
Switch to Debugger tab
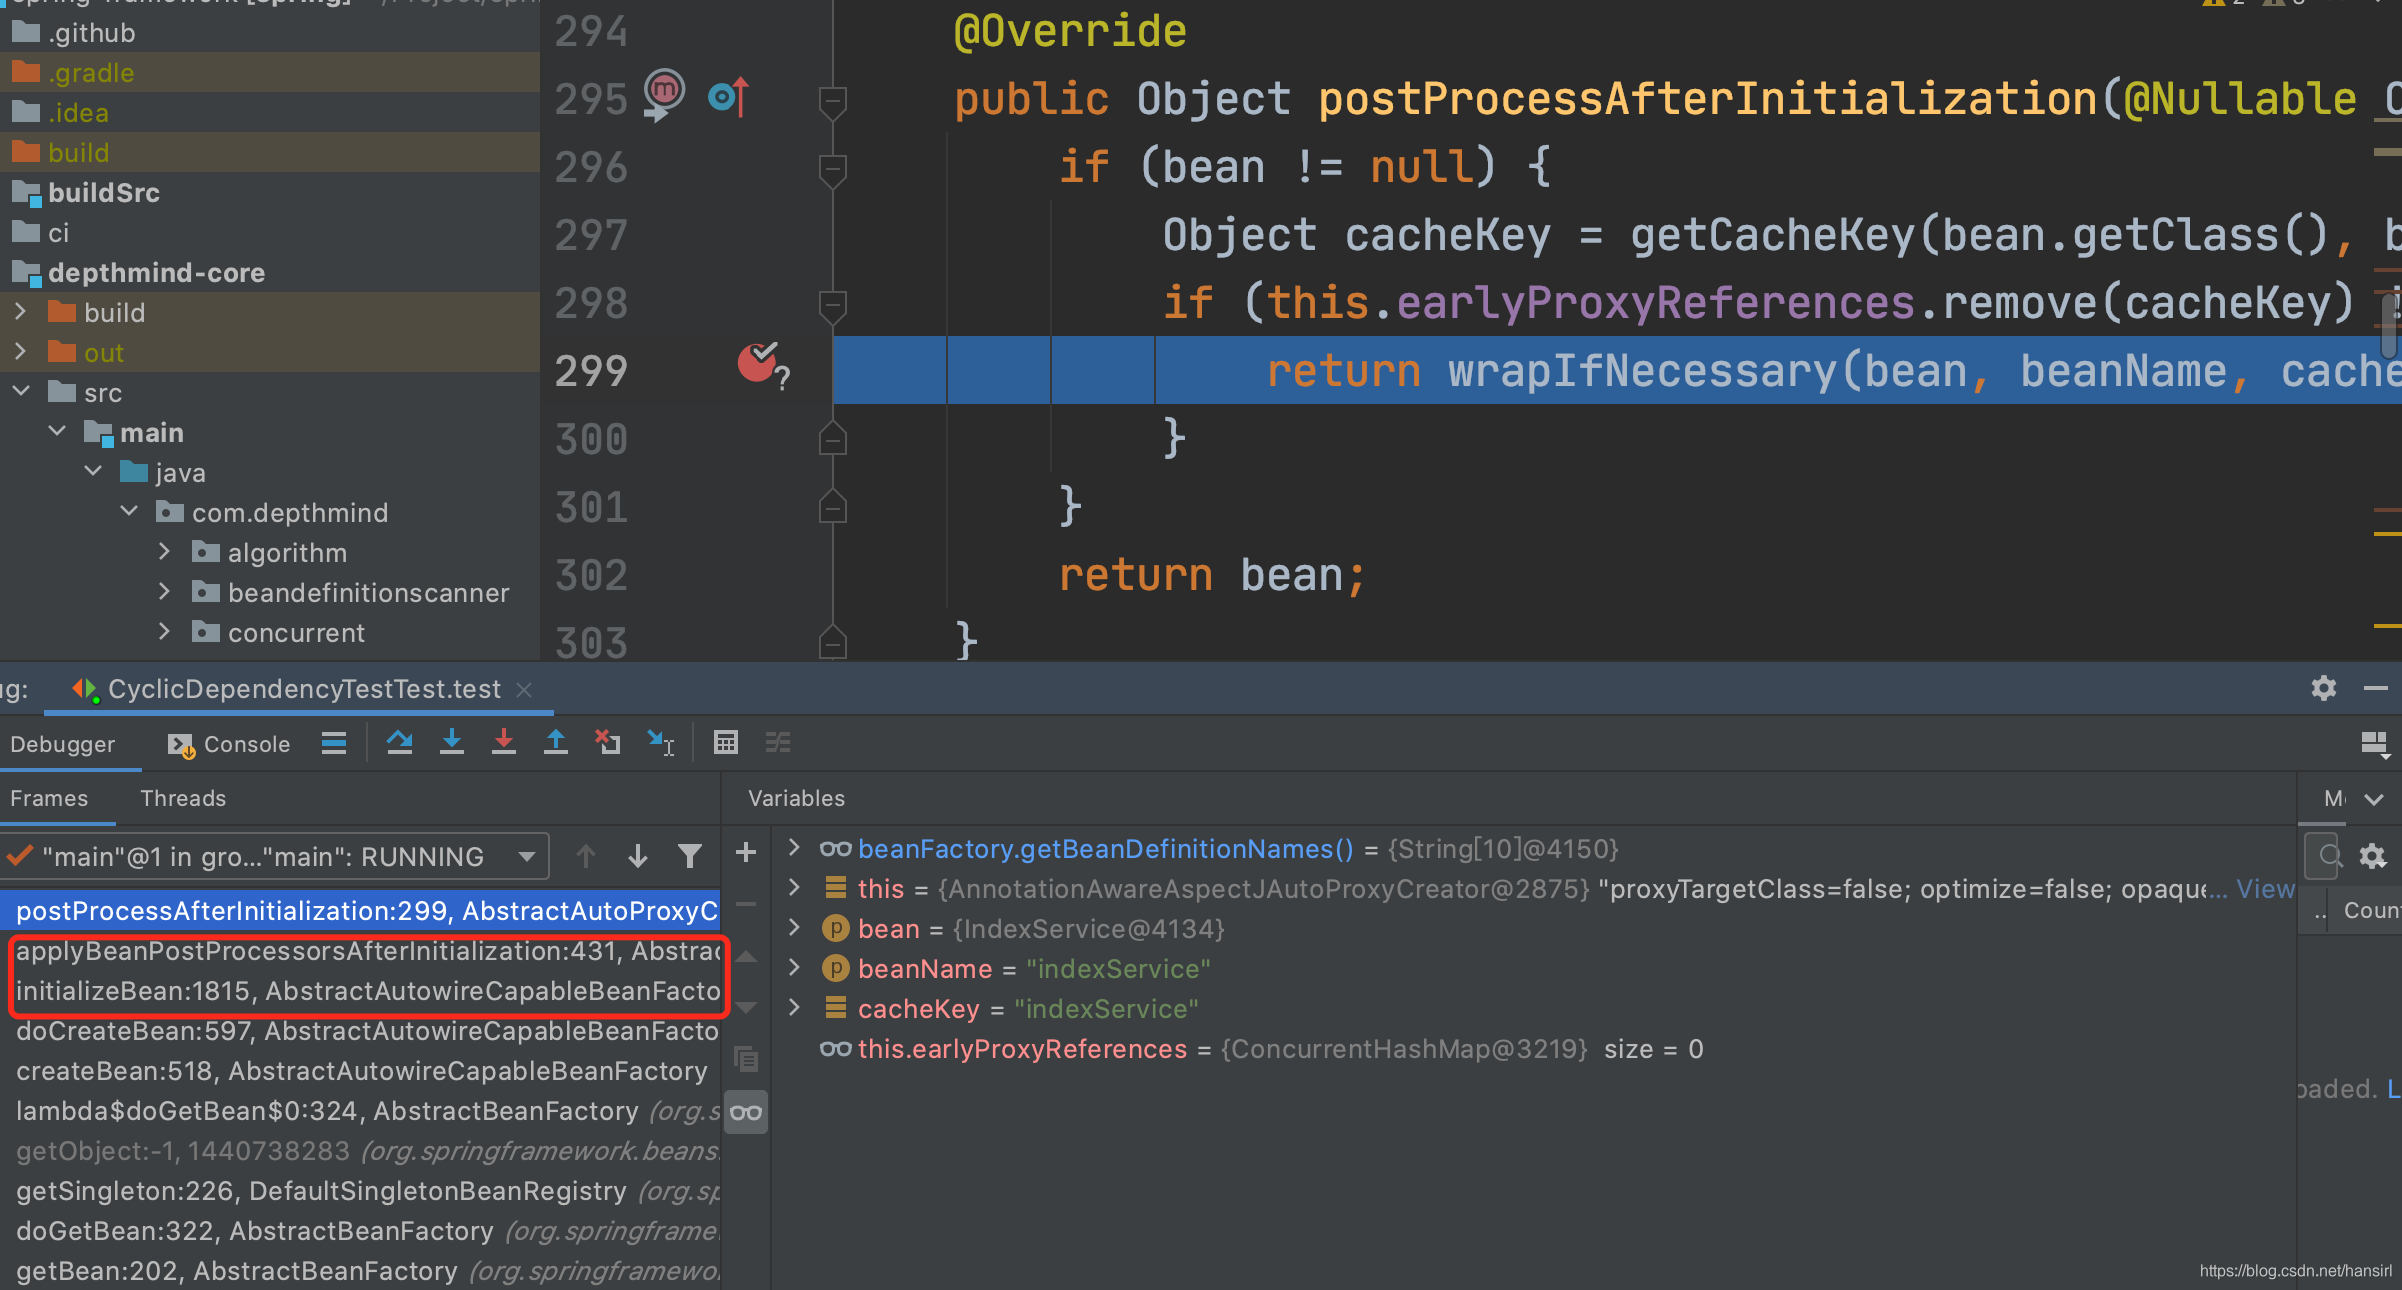point(63,744)
